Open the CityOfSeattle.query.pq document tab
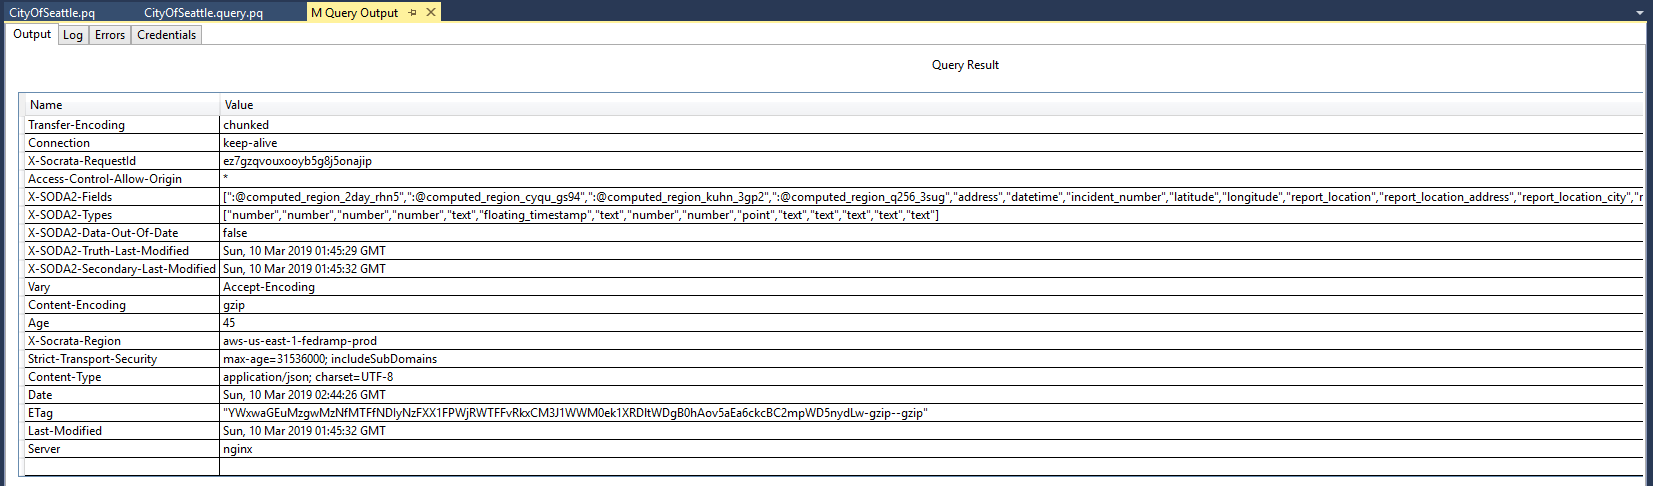This screenshot has width=1653, height=486. tap(203, 13)
